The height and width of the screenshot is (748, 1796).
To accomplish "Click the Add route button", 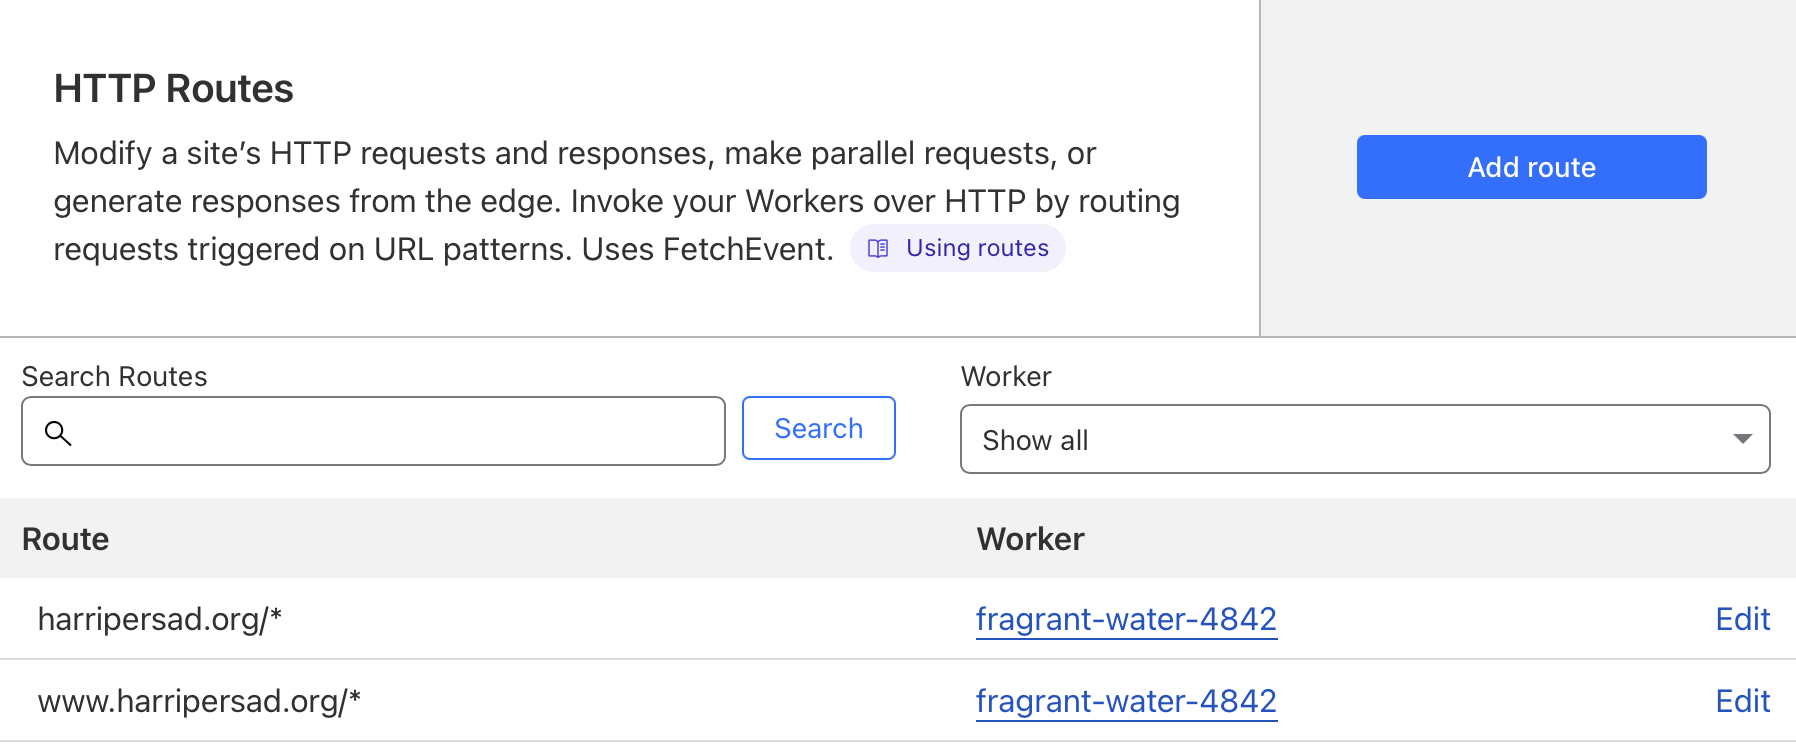I will (x=1531, y=167).
